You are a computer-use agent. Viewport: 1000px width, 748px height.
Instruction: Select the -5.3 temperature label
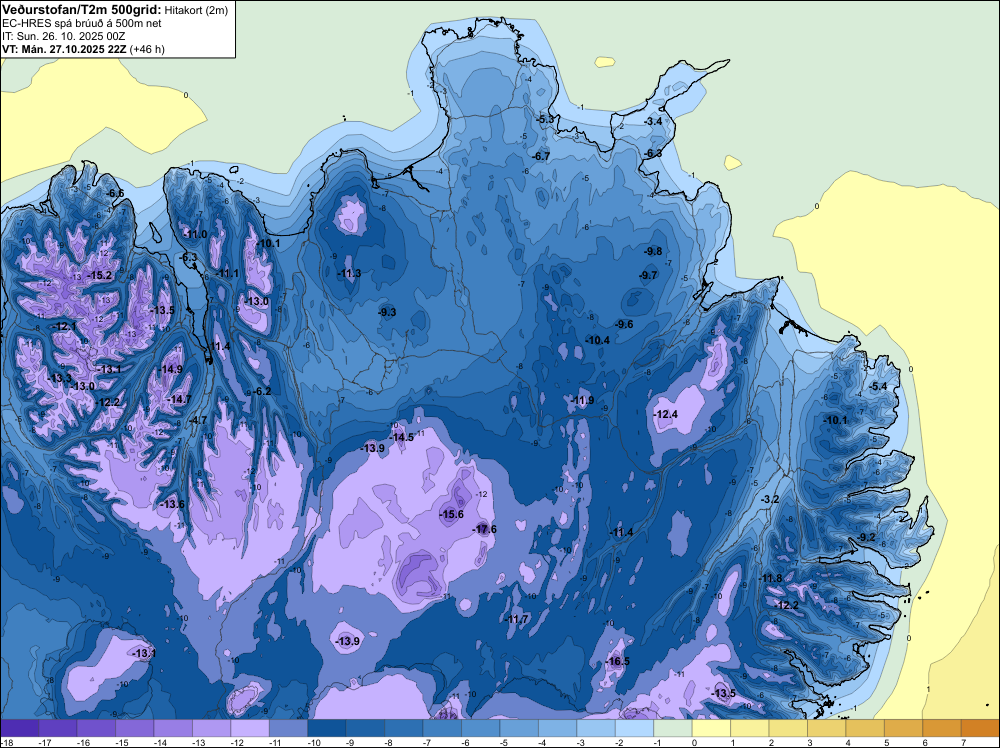coord(545,119)
